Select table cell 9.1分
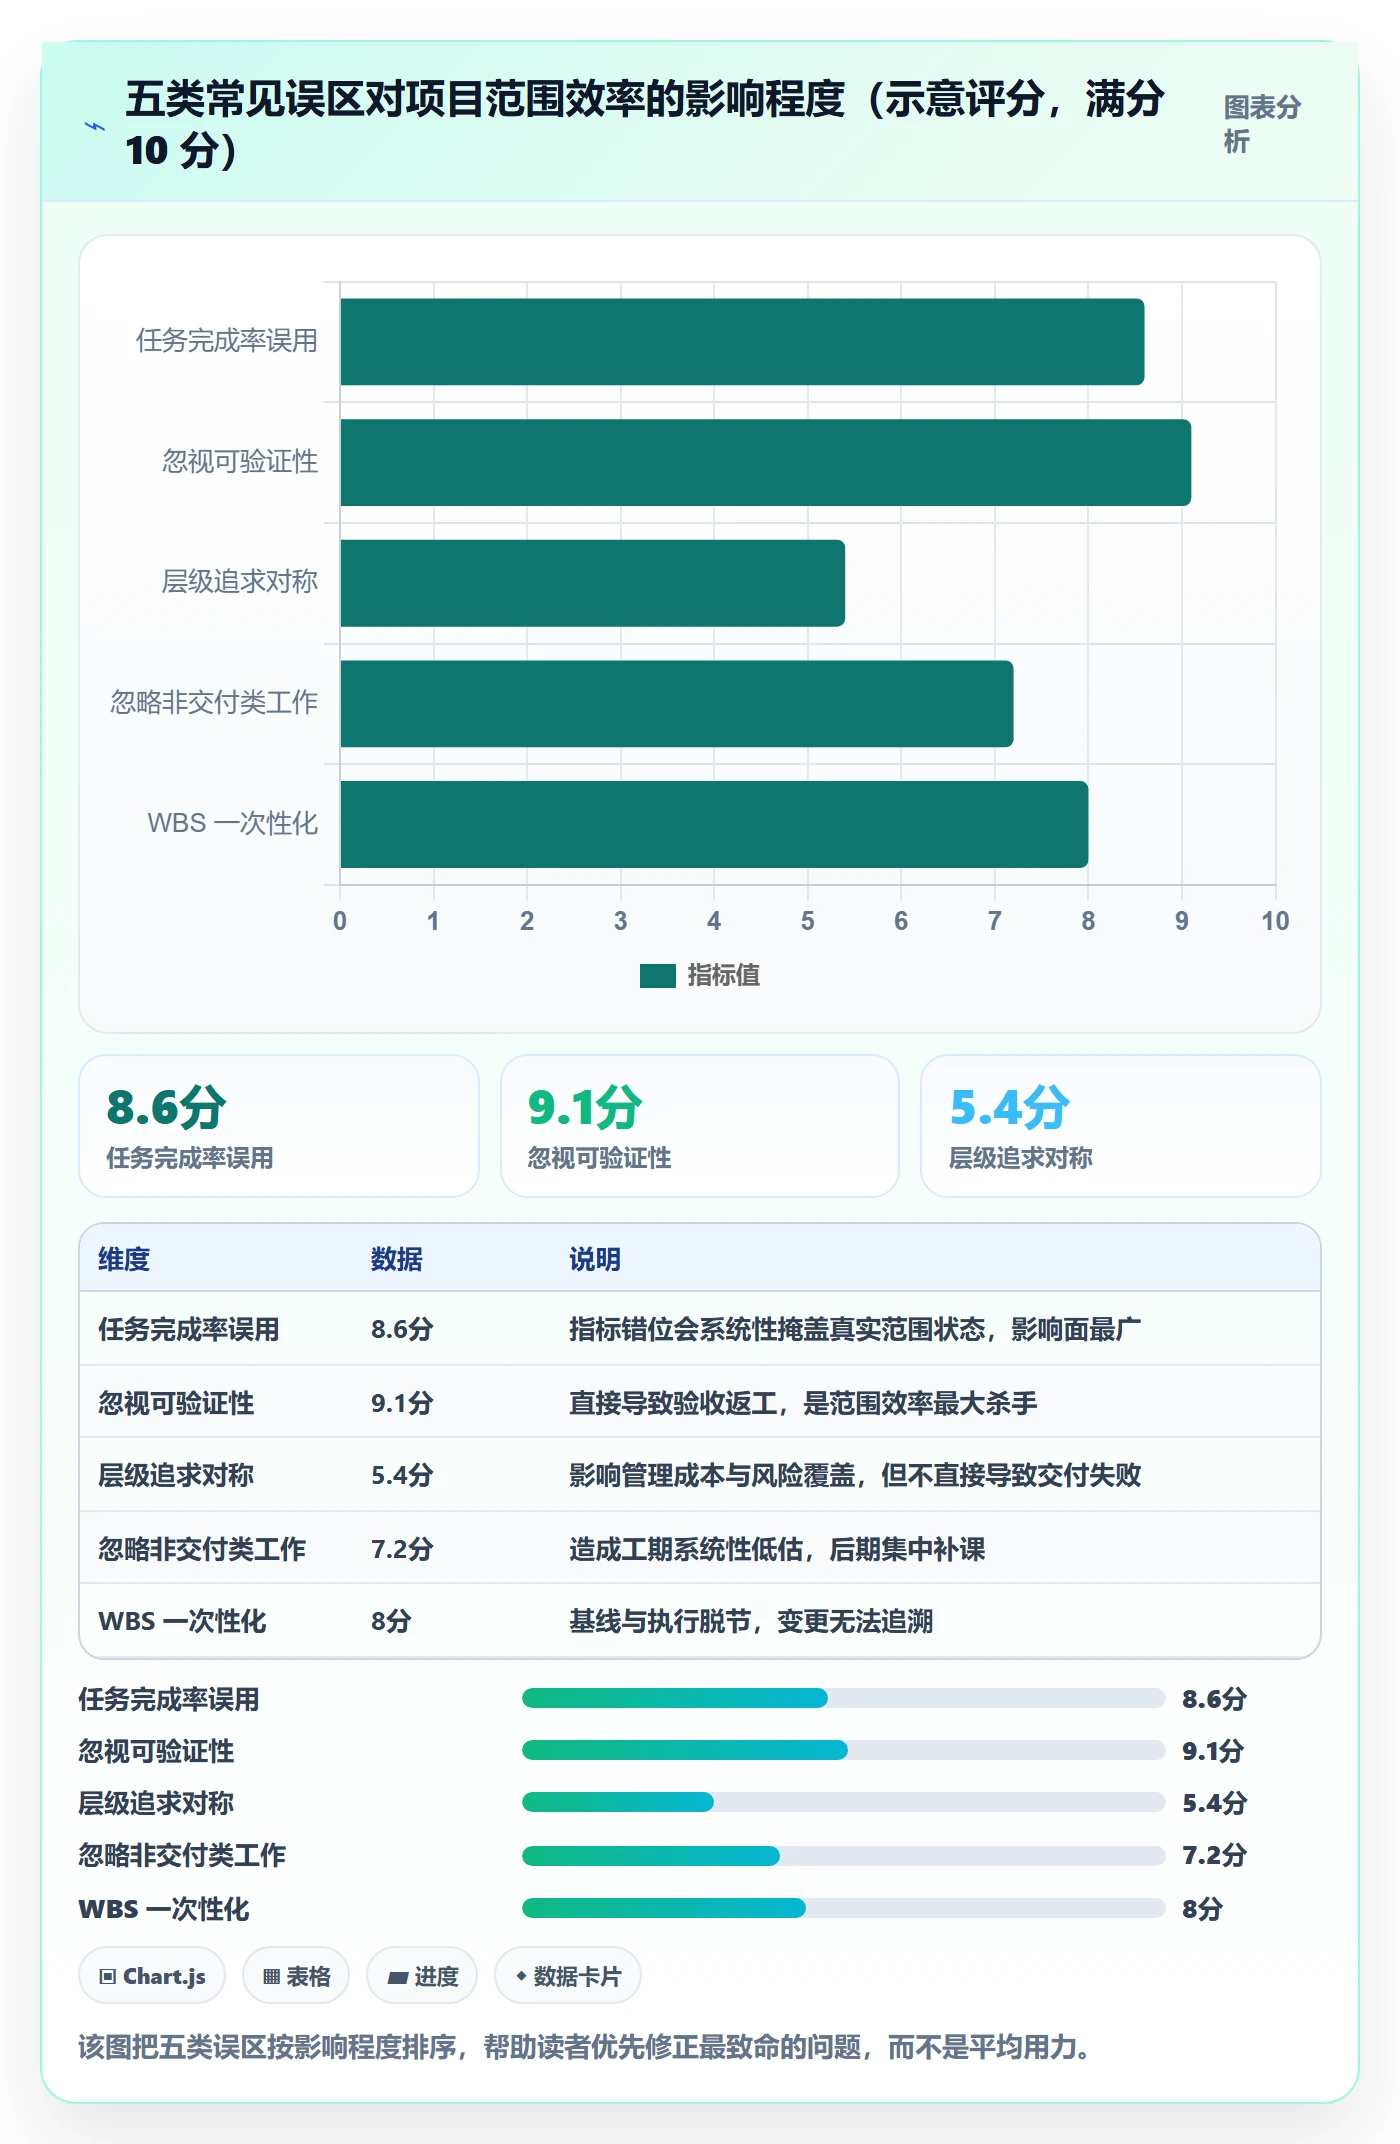Image resolution: width=1400 pixels, height=2144 pixels. tap(402, 1403)
